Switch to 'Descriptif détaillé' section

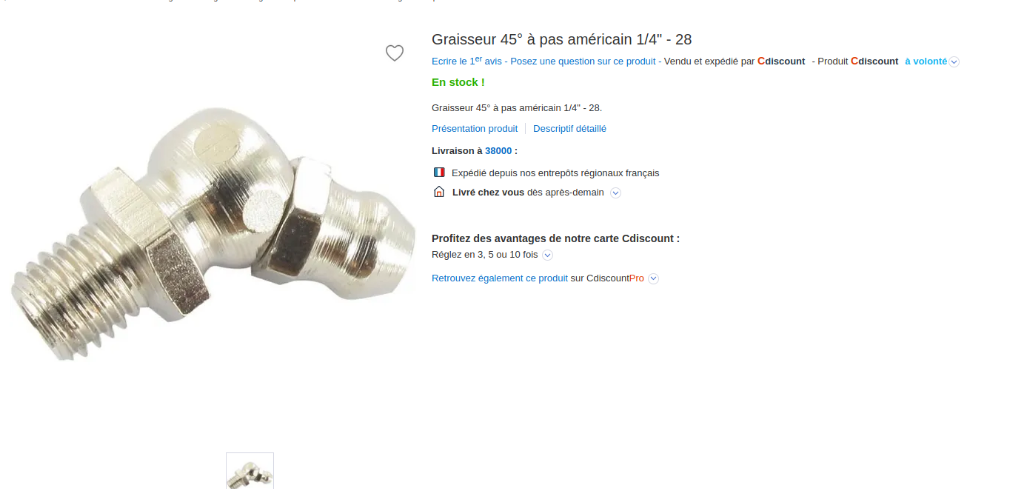tap(569, 129)
